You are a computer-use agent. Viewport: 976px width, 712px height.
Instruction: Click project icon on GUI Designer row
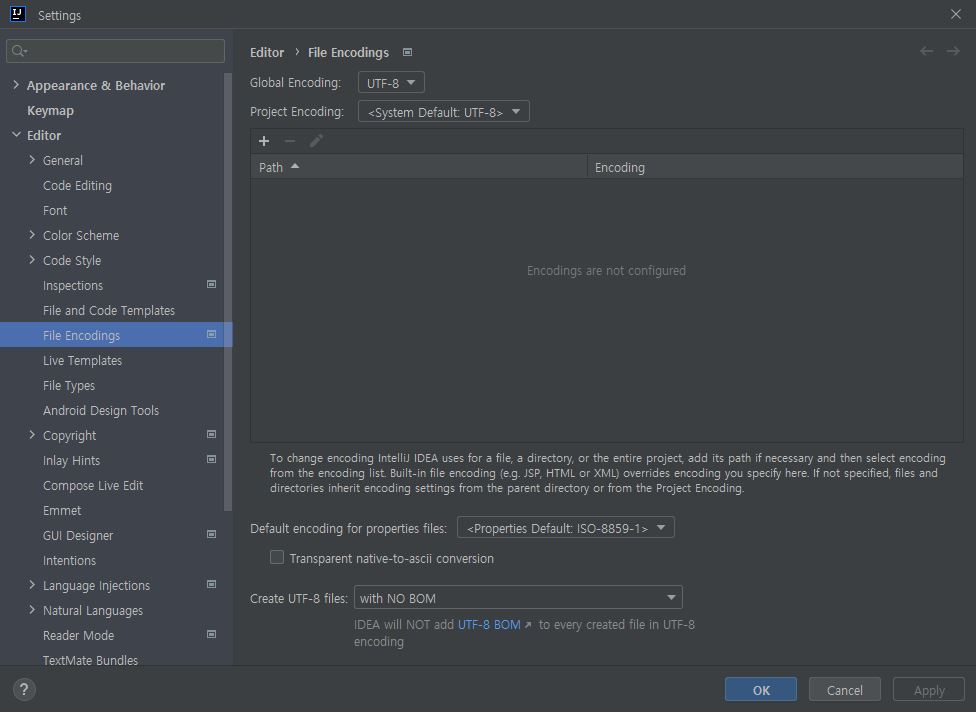click(212, 534)
